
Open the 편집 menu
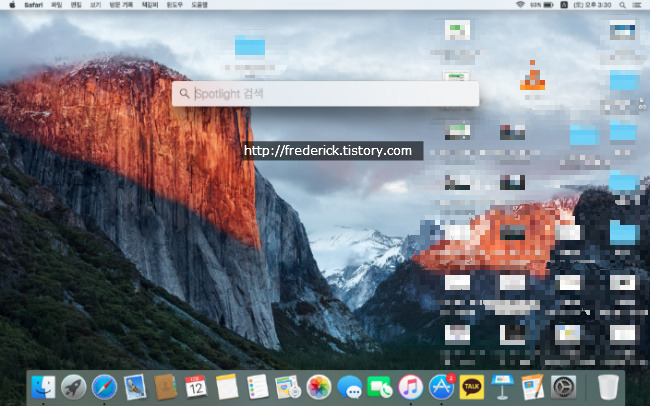tap(76, 5)
